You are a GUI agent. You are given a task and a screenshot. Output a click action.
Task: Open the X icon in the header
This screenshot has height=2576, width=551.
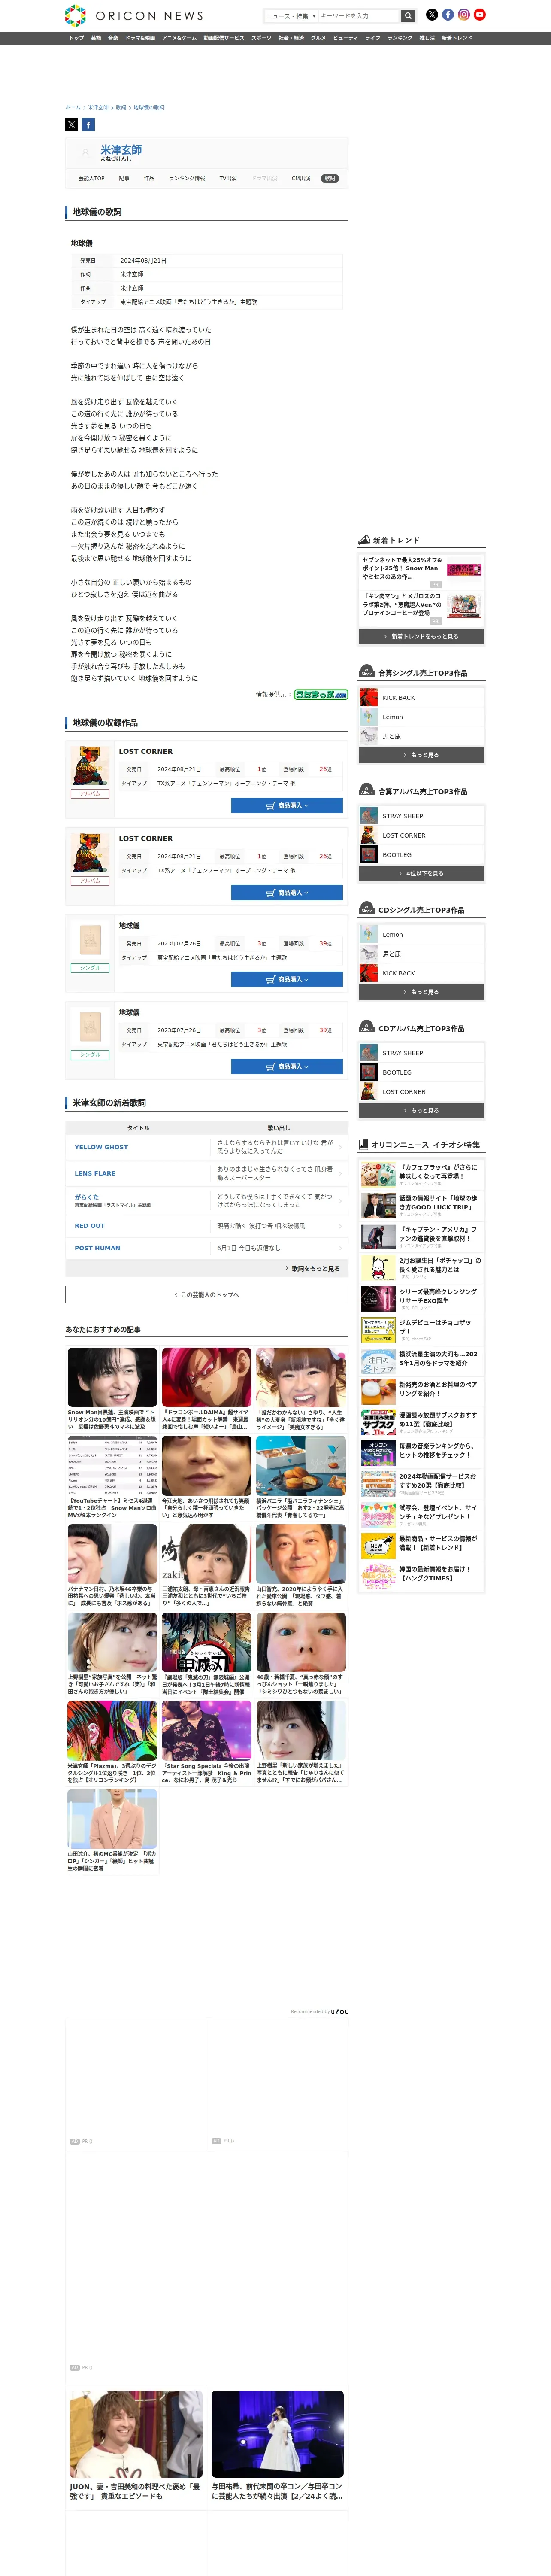click(x=432, y=15)
